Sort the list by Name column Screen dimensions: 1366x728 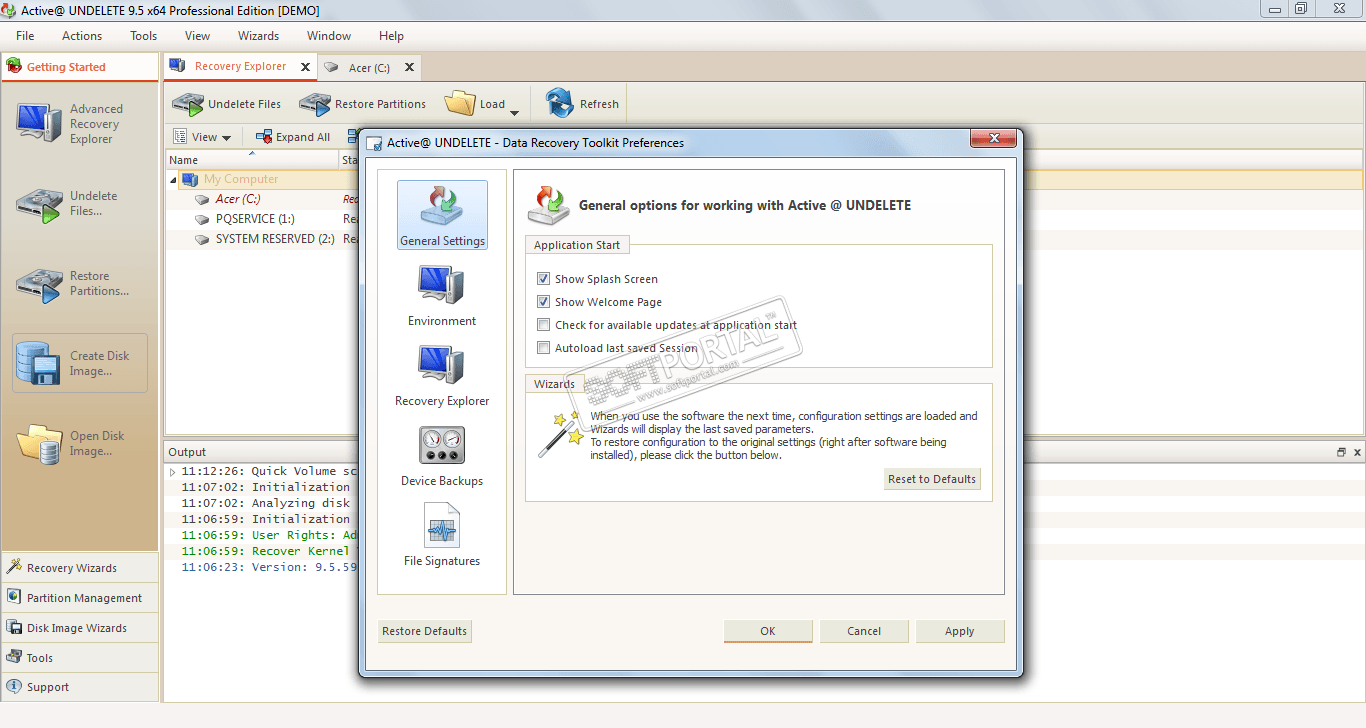252,160
